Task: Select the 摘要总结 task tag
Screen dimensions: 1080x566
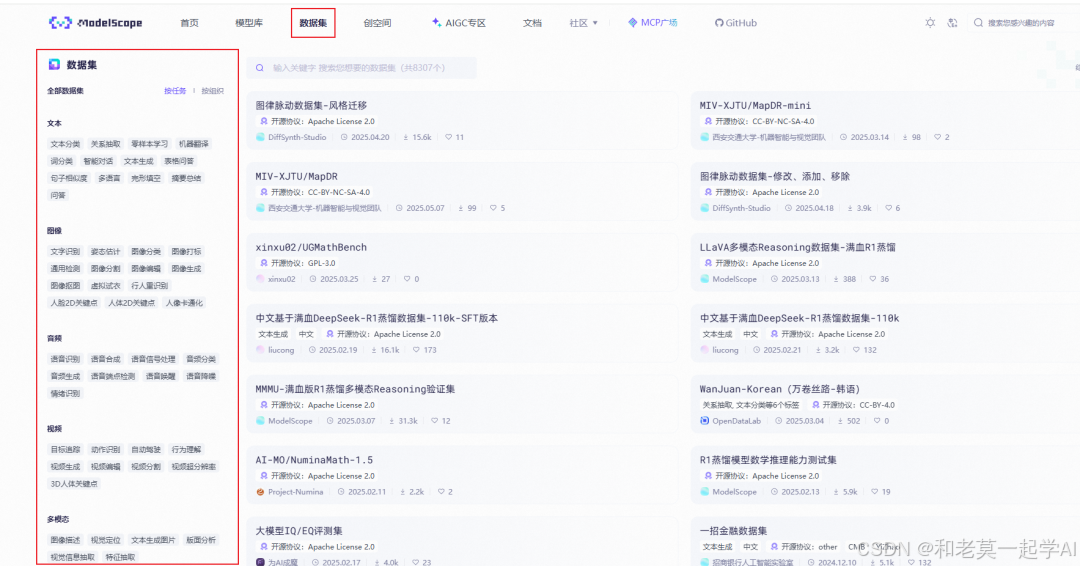Action: click(x=186, y=178)
